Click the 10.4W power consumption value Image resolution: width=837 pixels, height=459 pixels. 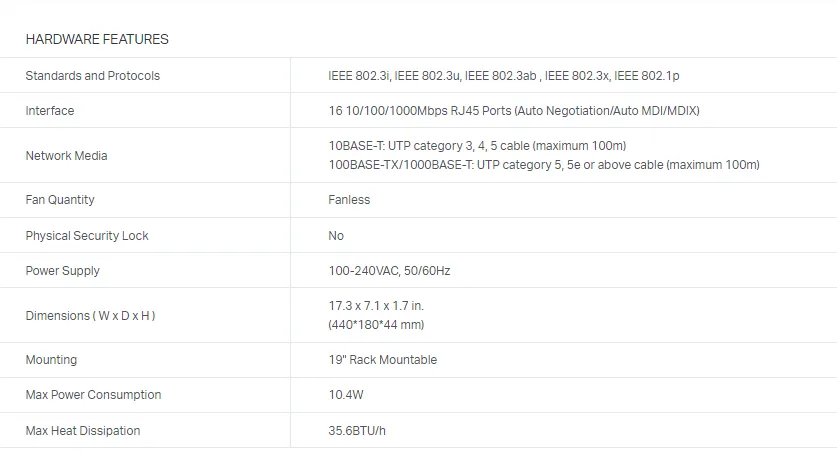[x=346, y=395]
